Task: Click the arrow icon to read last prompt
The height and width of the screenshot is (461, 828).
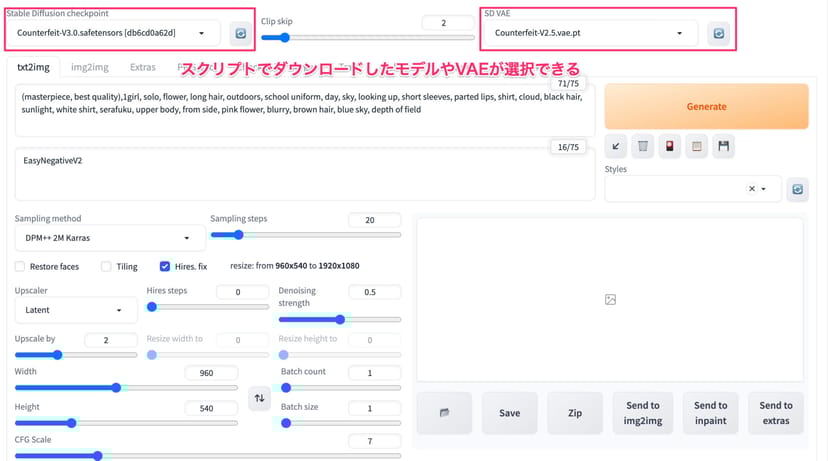Action: coord(616,147)
